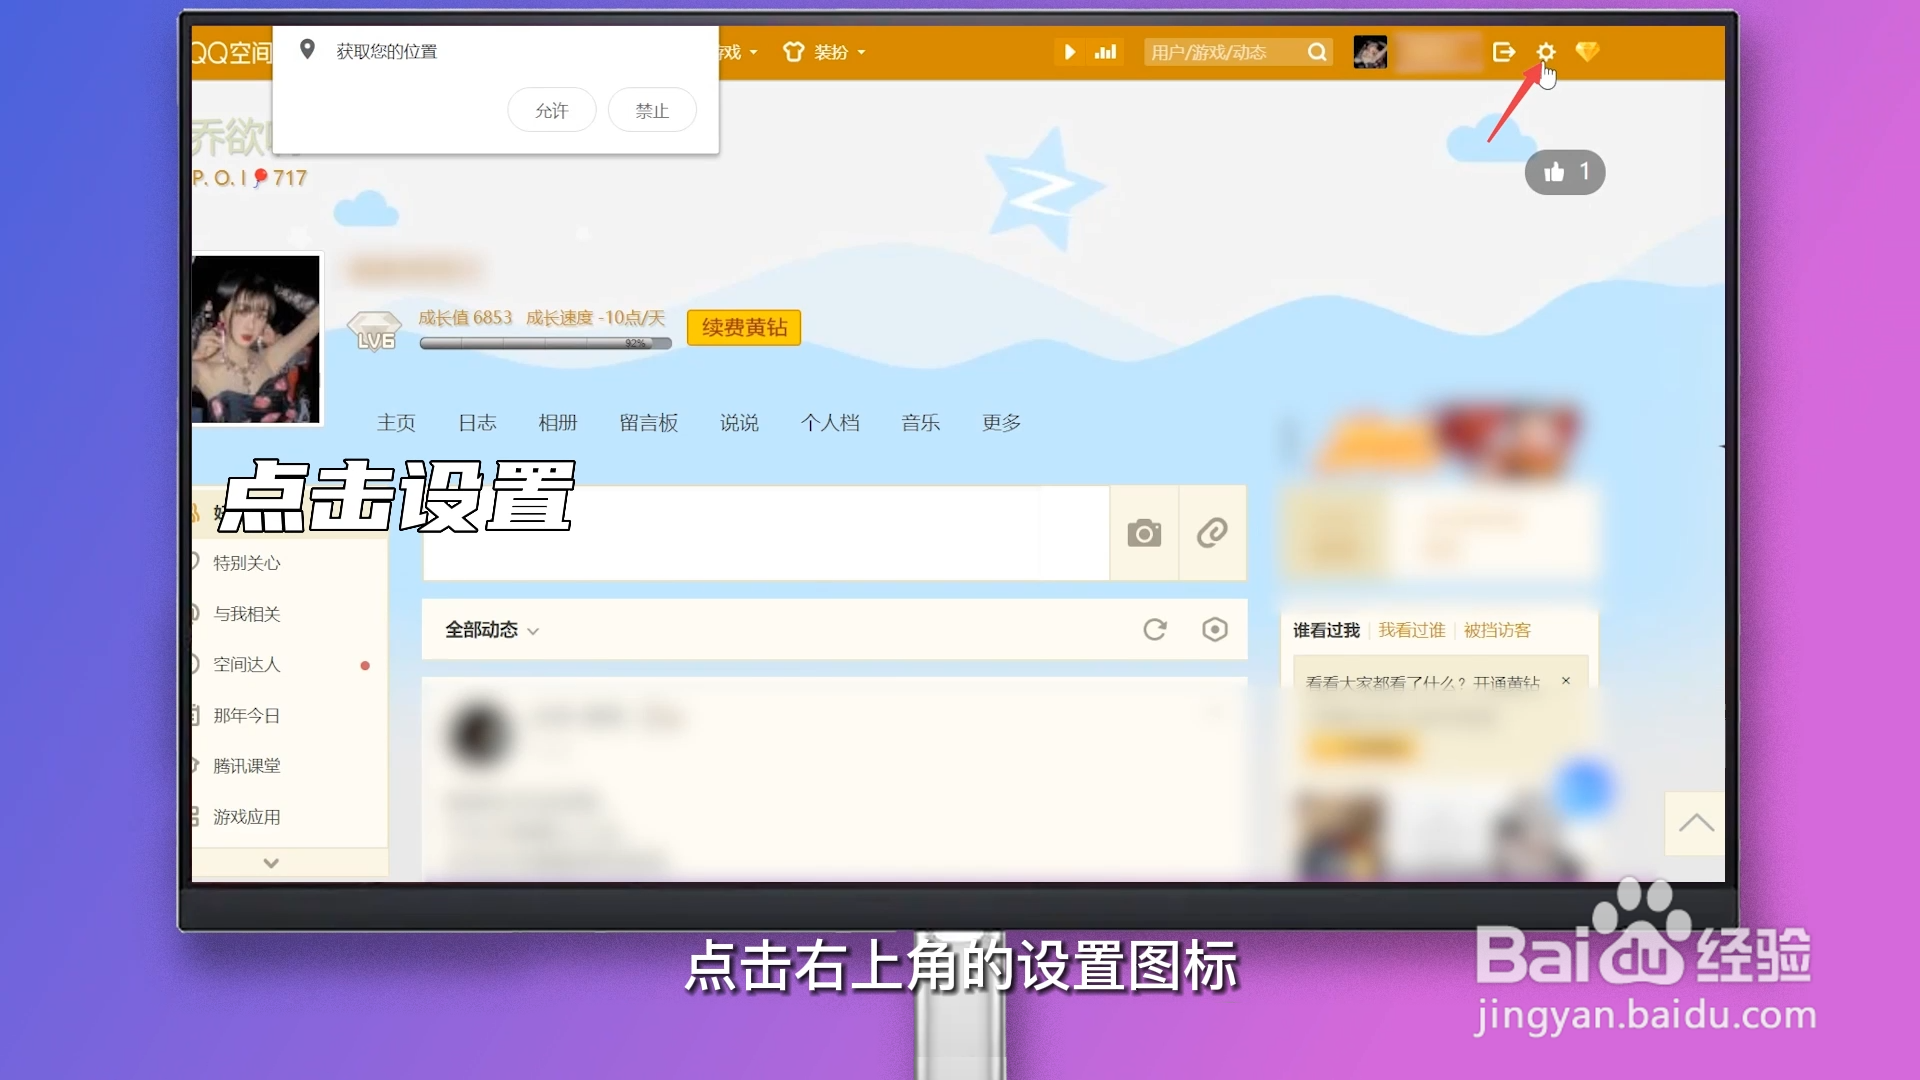Refresh the feed with refresh icon
This screenshot has width=1920, height=1080.
1155,630
